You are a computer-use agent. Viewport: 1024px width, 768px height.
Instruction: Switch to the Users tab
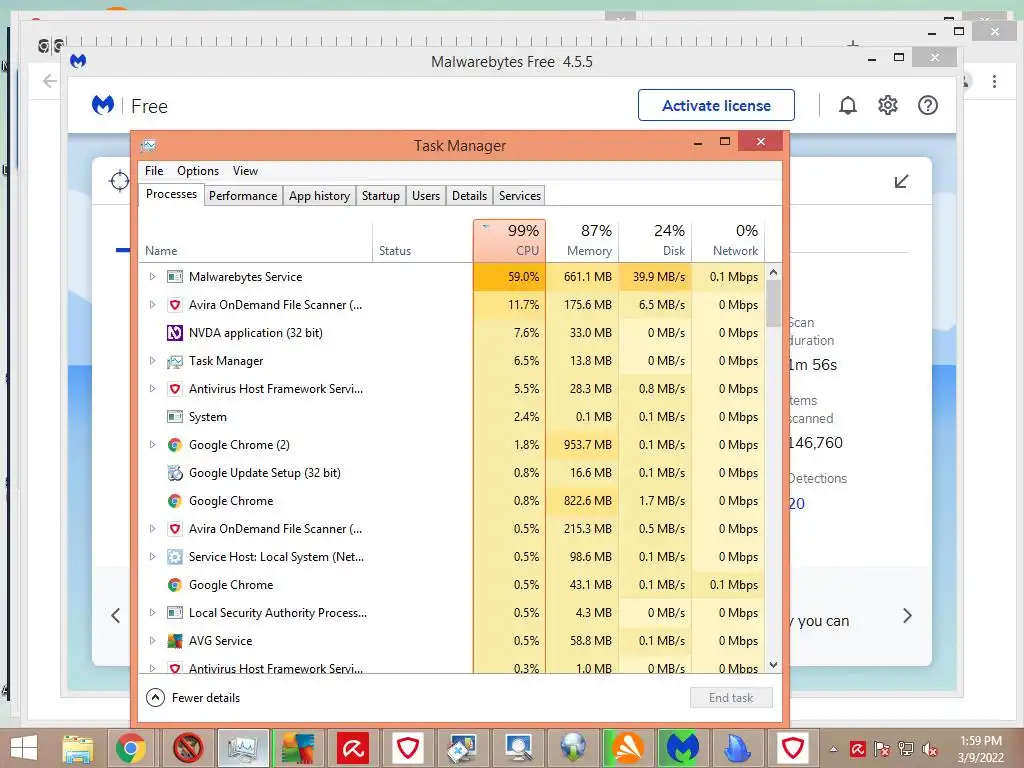tap(426, 196)
